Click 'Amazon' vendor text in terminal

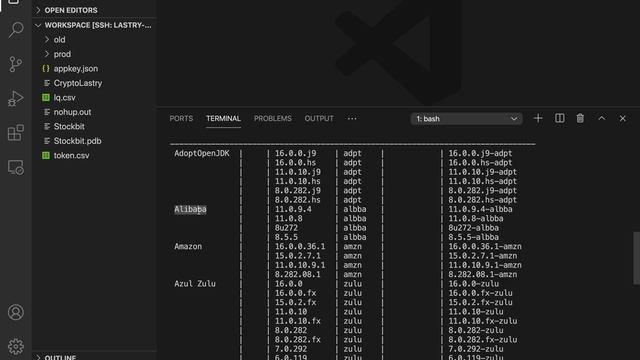188,247
